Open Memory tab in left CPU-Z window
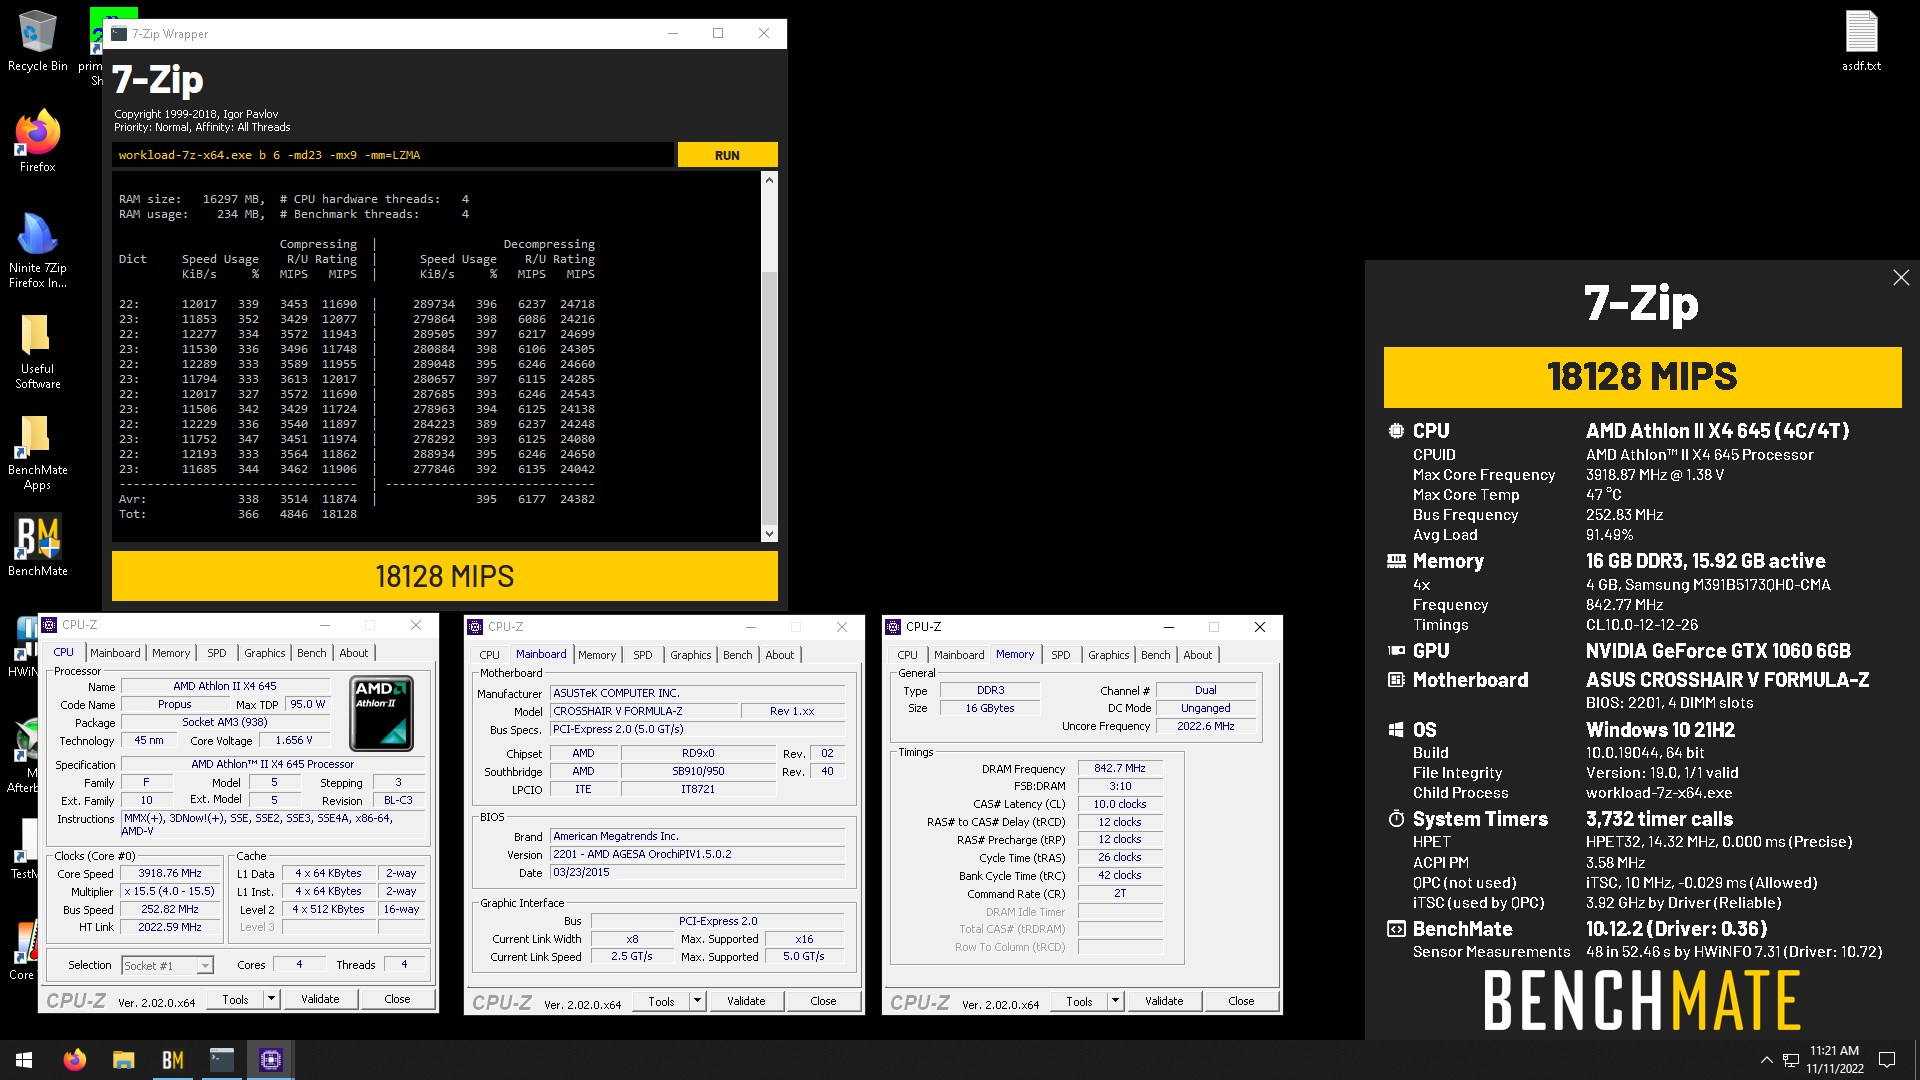1920x1080 pixels. pyautogui.click(x=171, y=653)
